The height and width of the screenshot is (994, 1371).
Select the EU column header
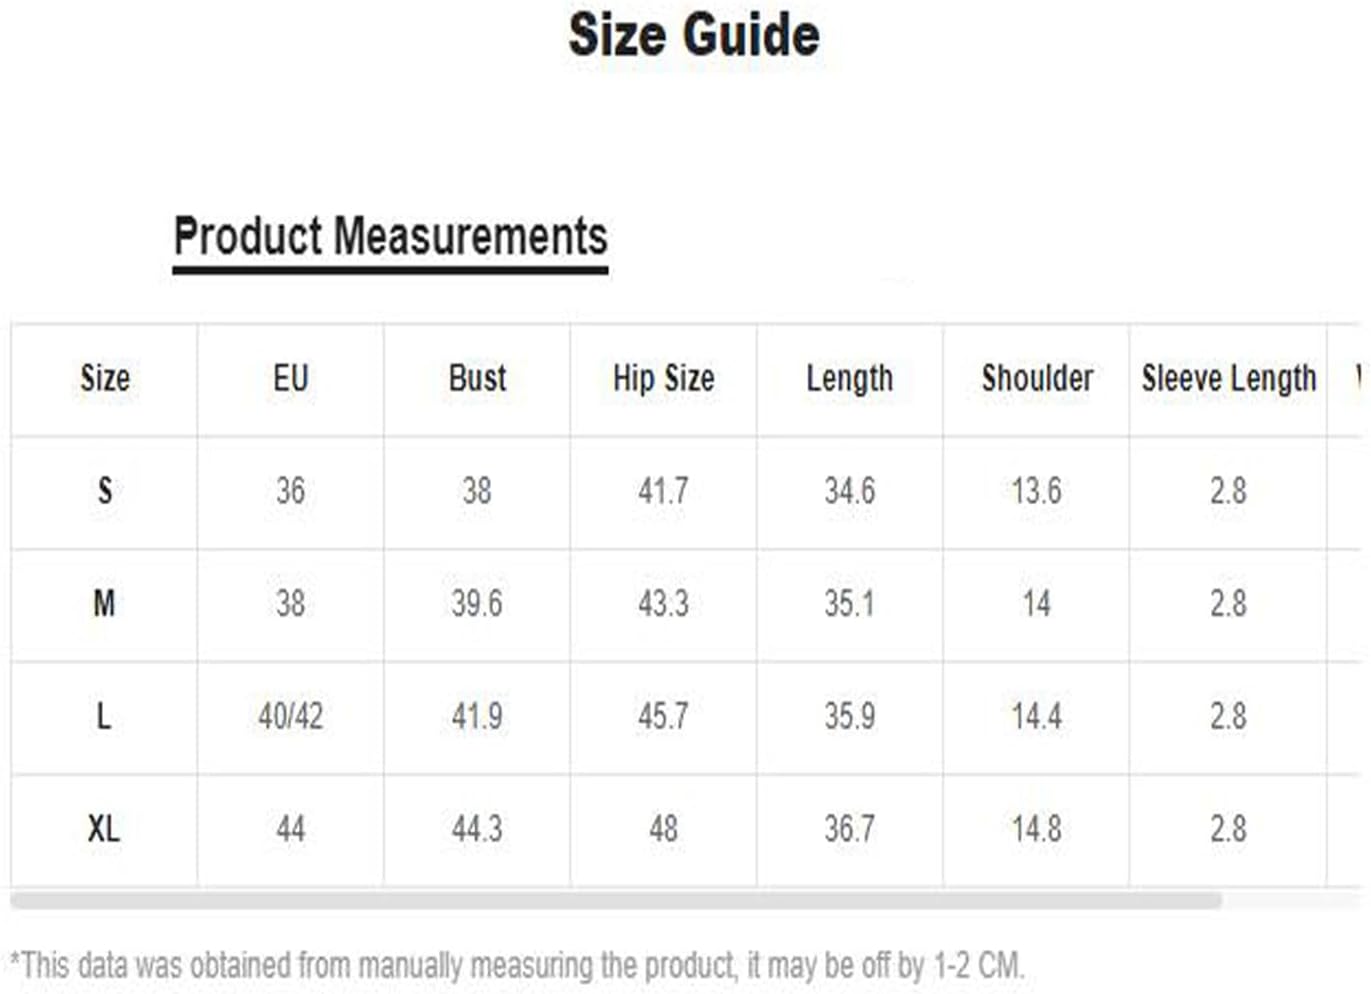(x=291, y=379)
